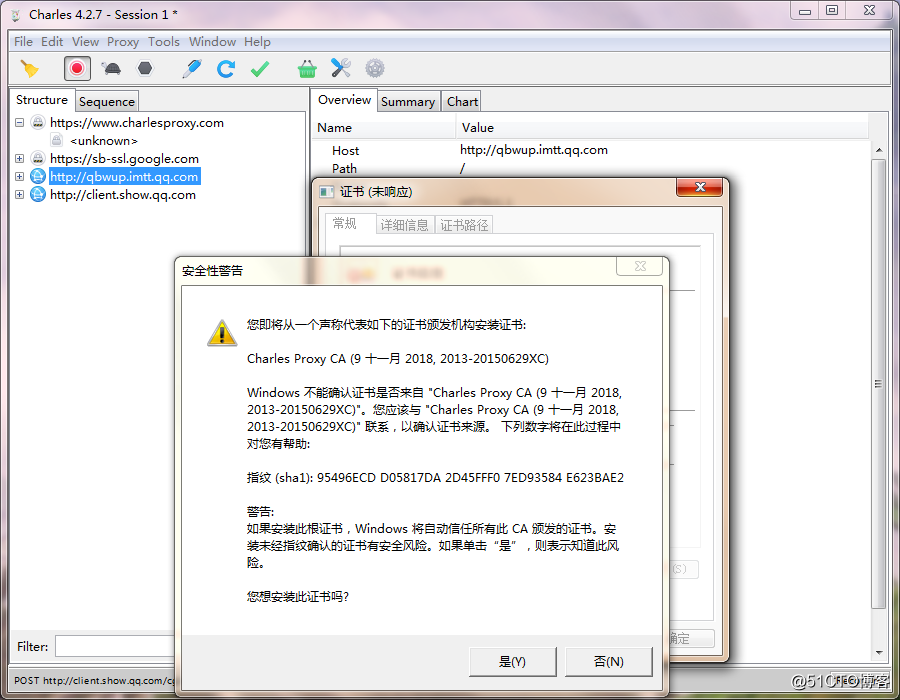Screen dimensions: 900x700
Task: Open the 详细信息 tab in certificate window
Action: click(x=405, y=225)
